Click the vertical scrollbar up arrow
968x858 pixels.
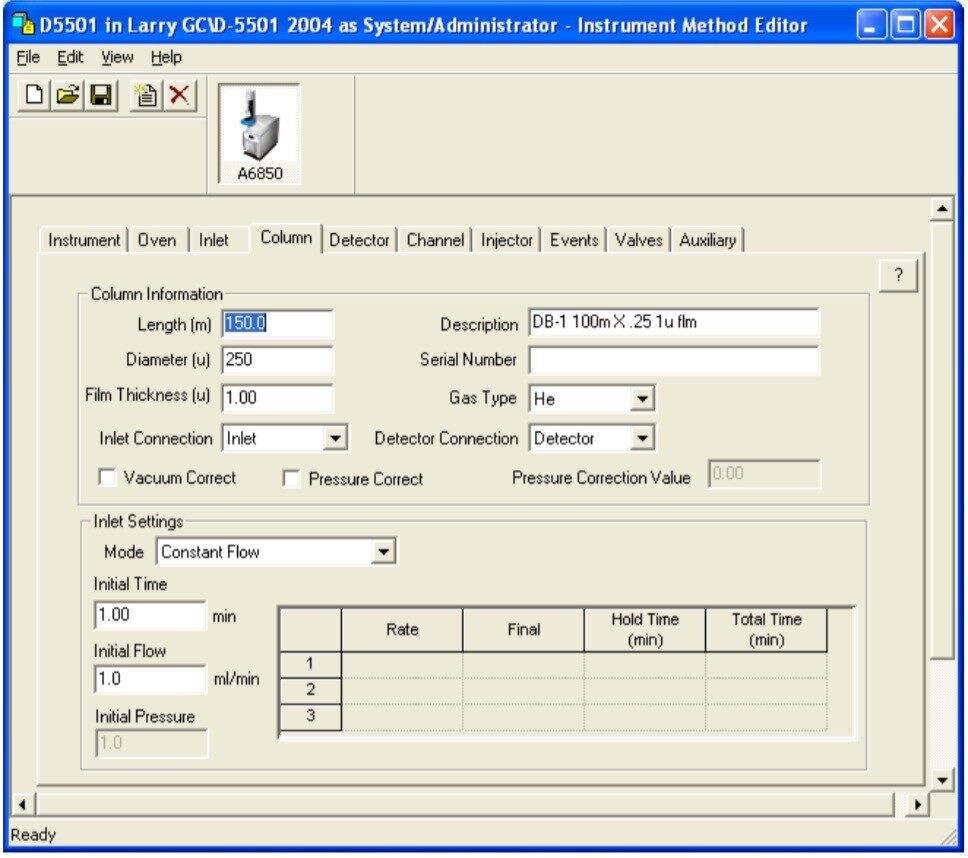coord(942,209)
